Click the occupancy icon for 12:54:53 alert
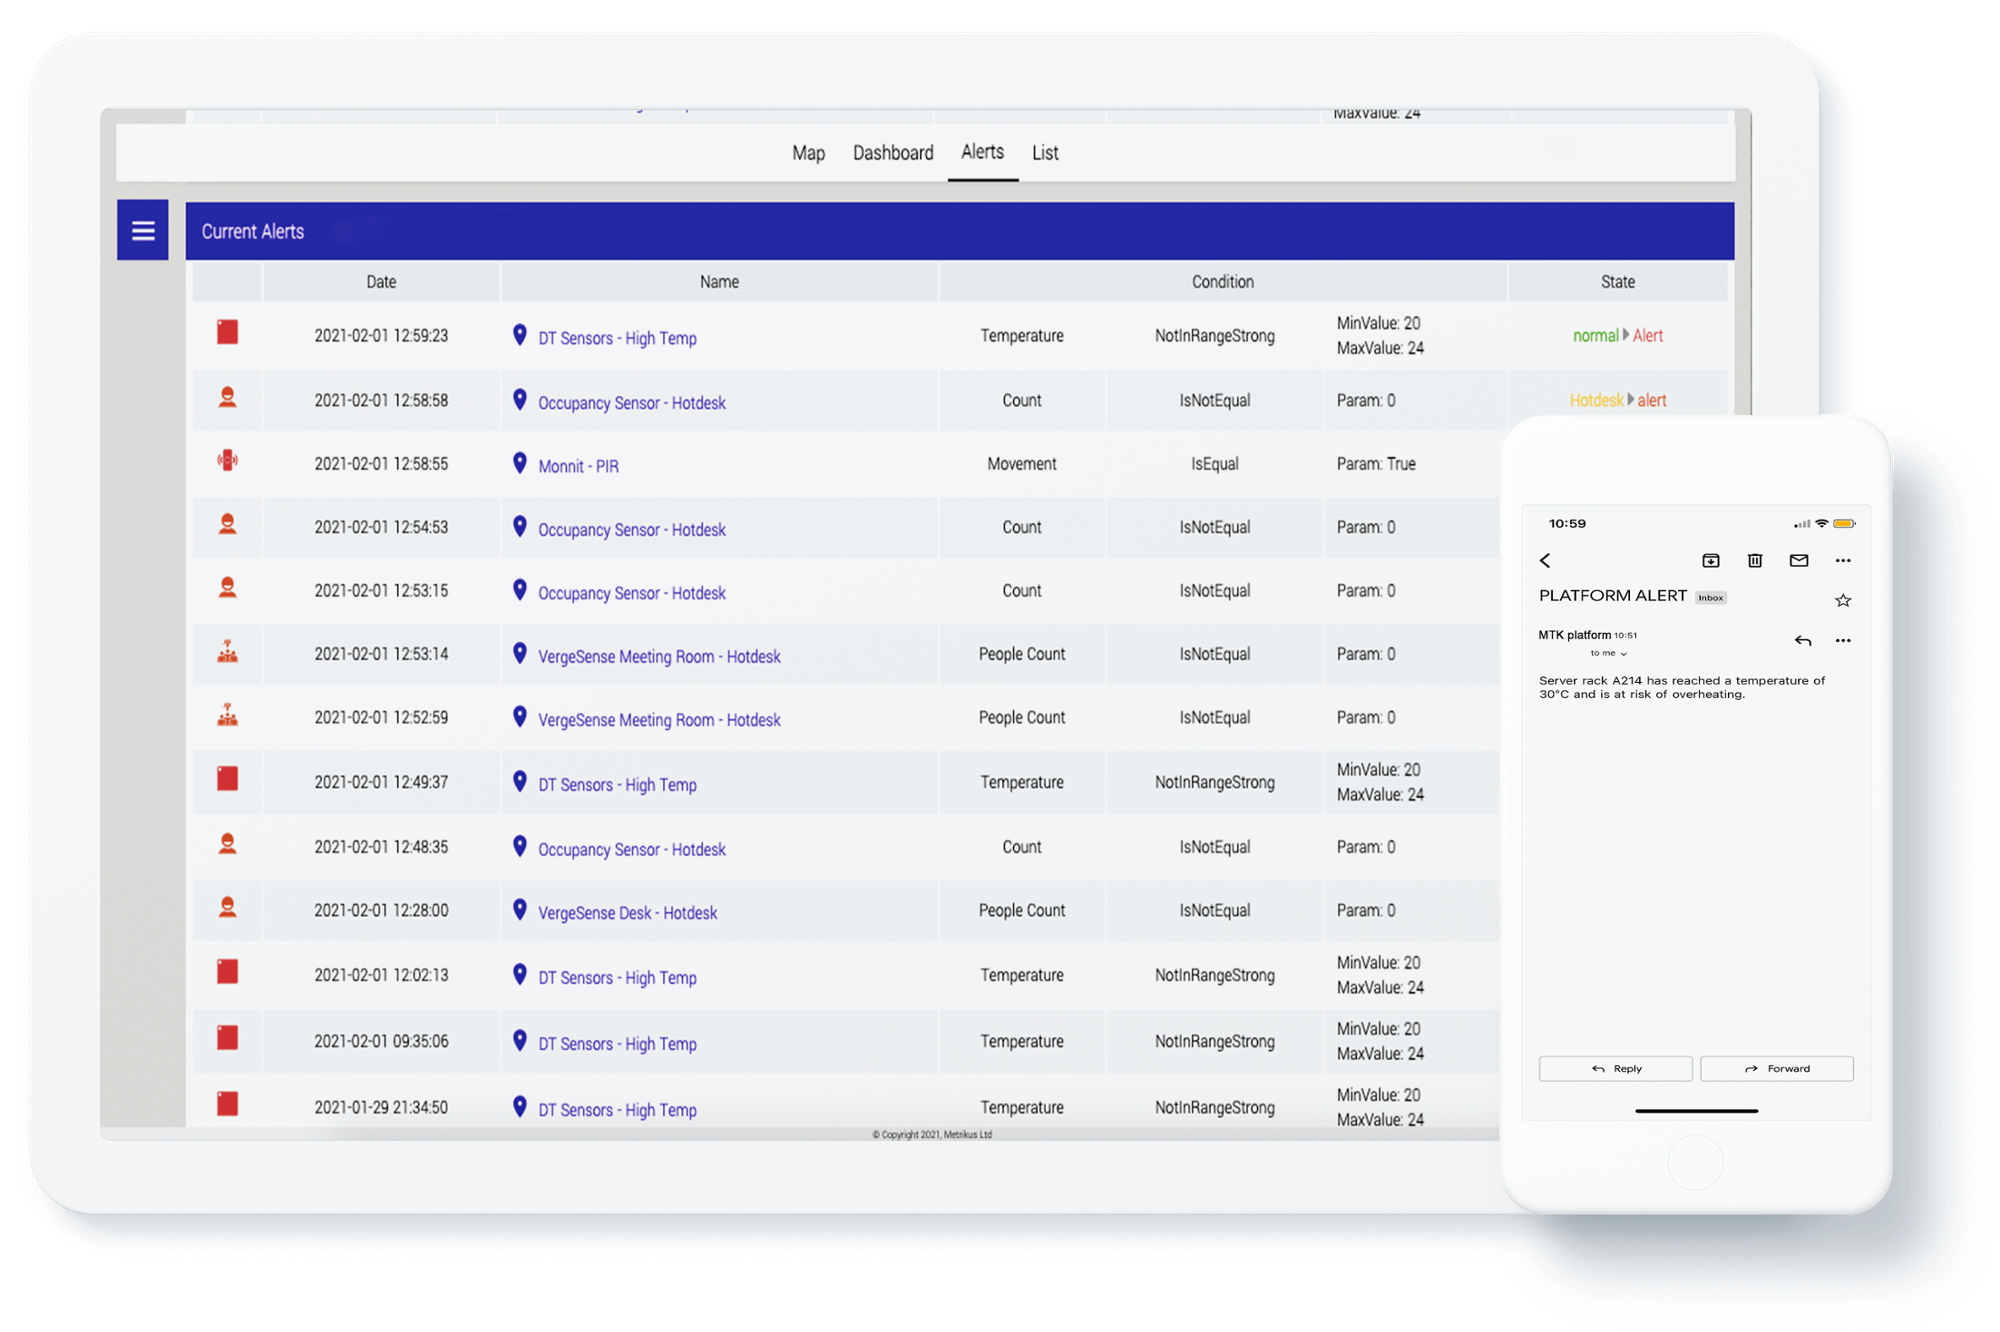The height and width of the screenshot is (1332, 2000). click(x=228, y=524)
